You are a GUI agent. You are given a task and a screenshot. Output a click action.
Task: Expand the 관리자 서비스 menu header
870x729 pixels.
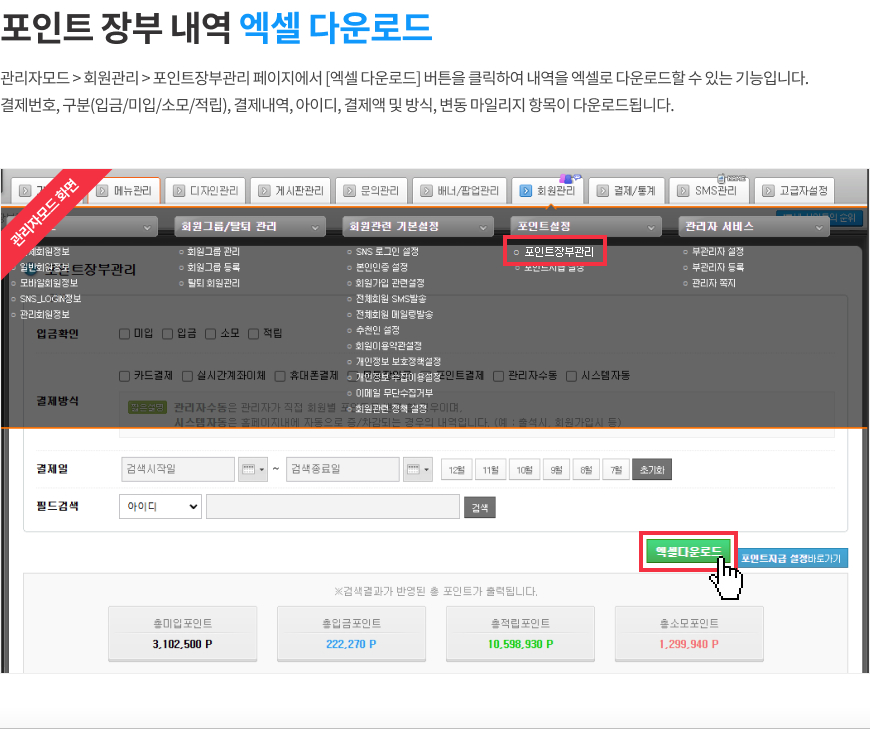coord(754,226)
